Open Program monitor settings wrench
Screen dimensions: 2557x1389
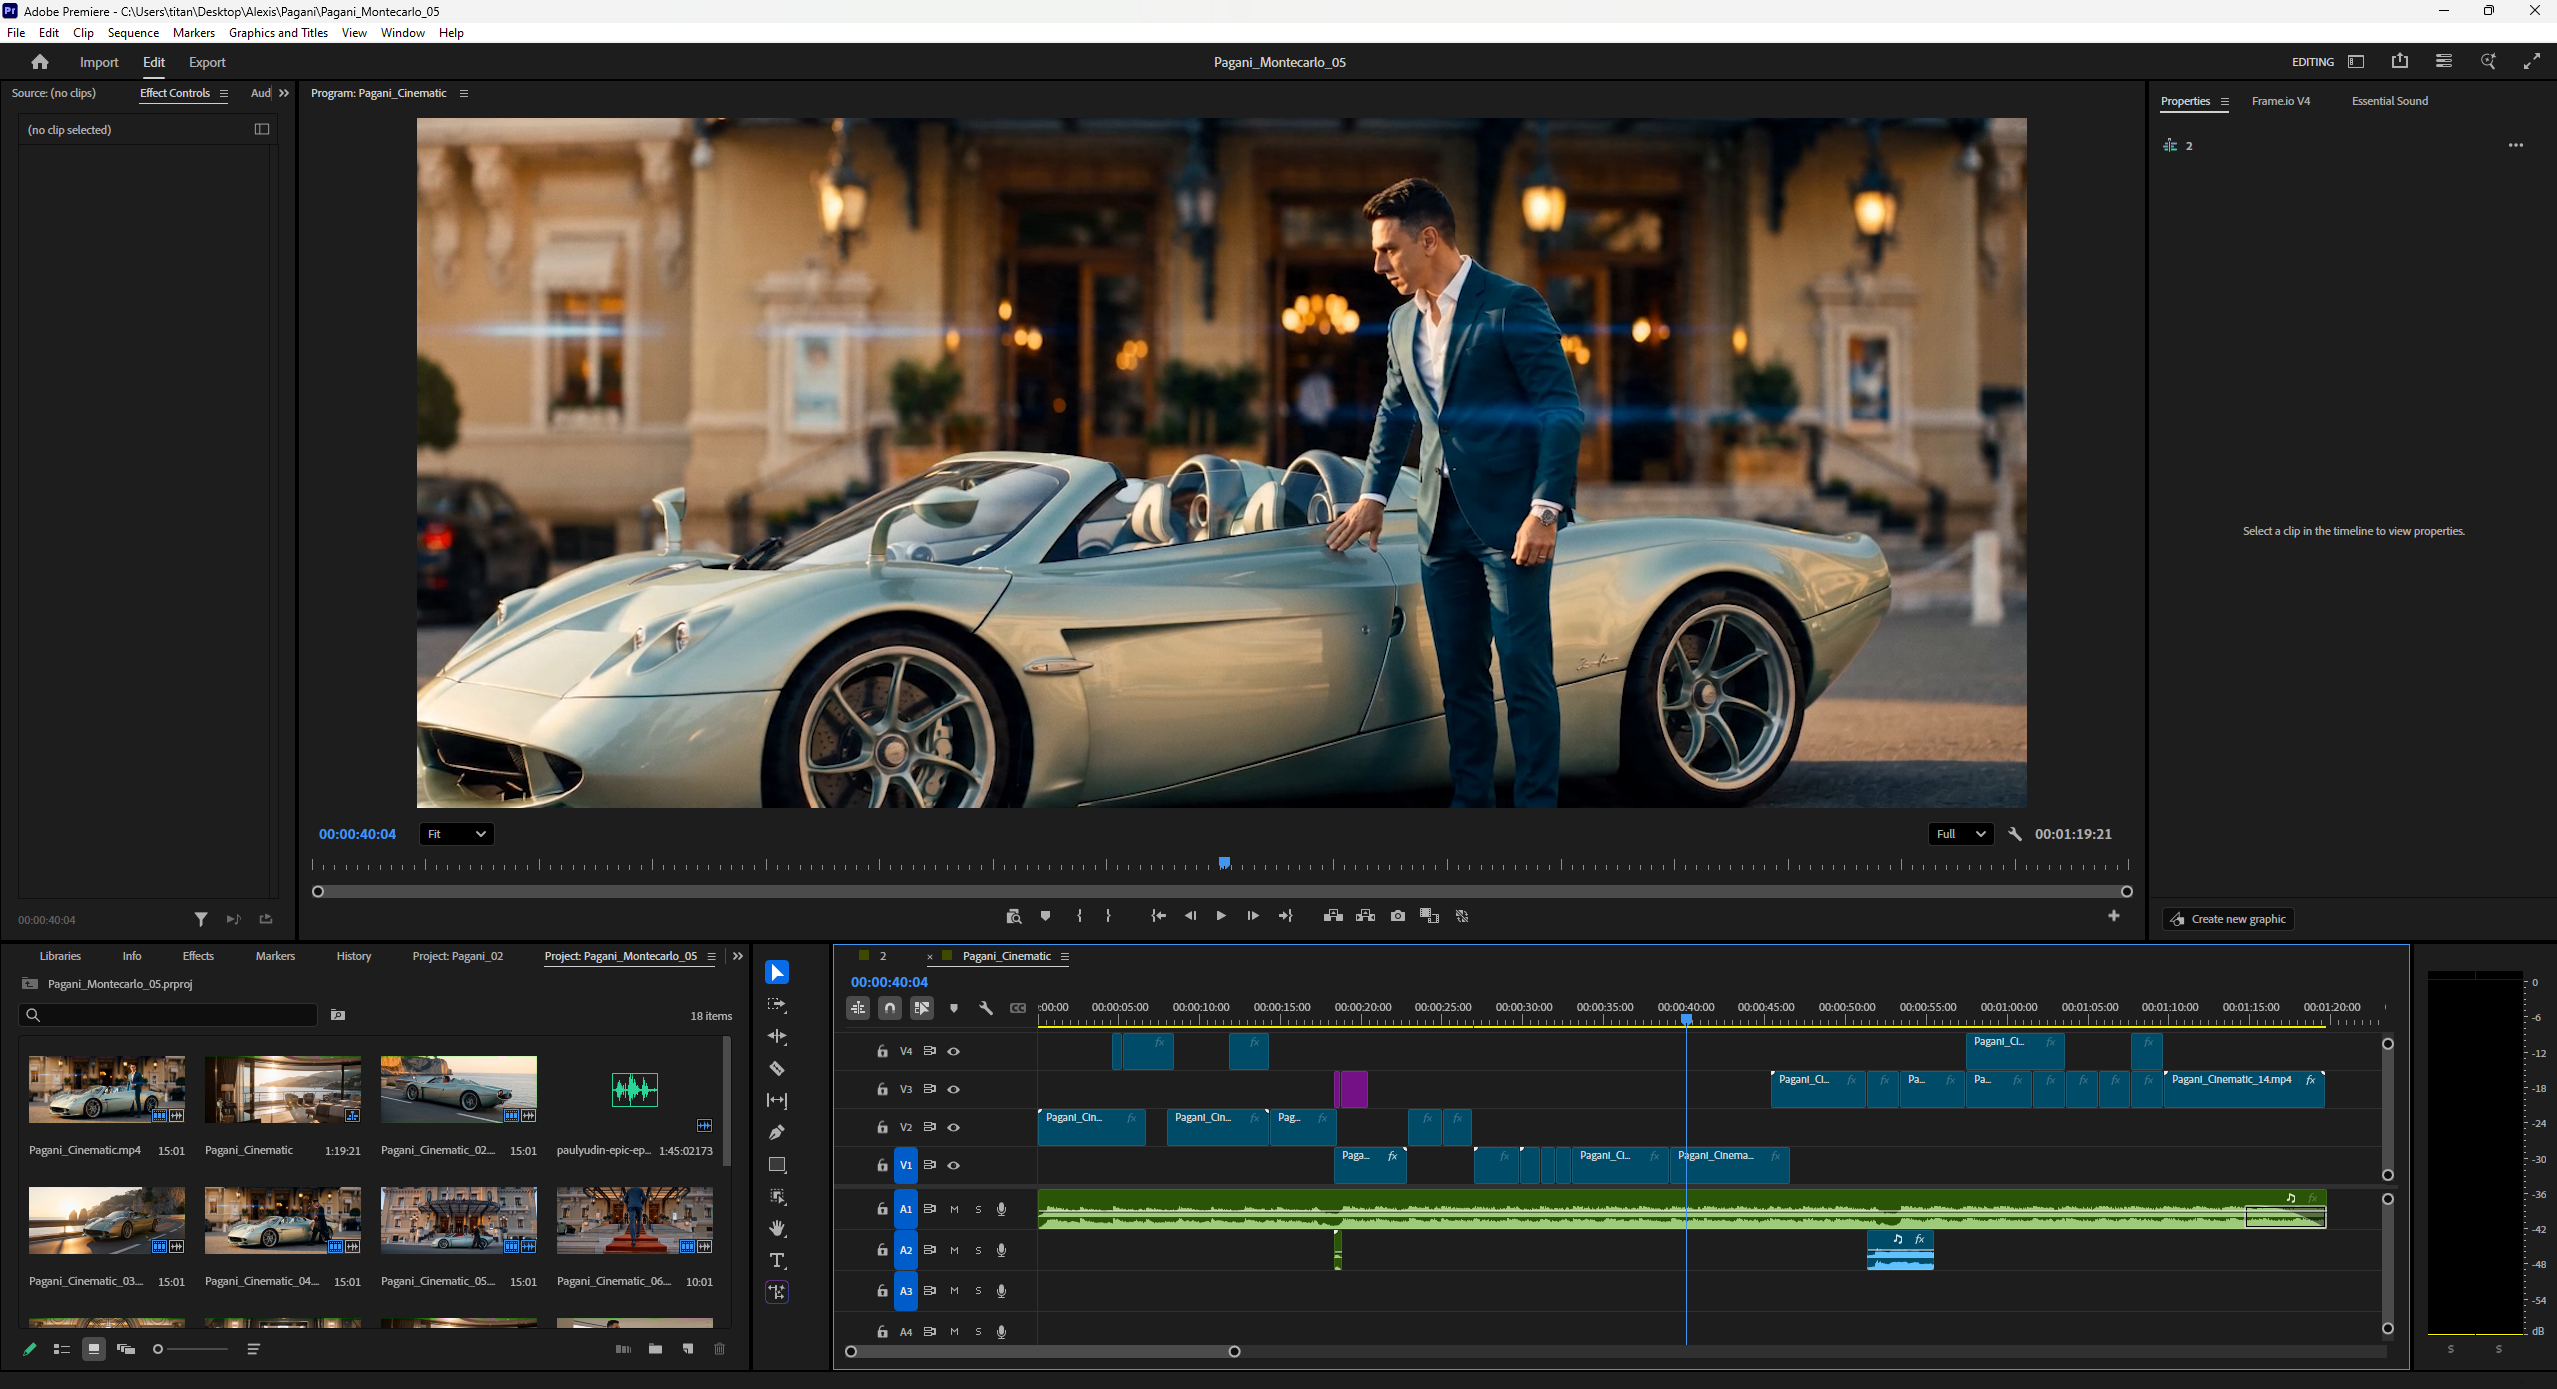(2015, 834)
